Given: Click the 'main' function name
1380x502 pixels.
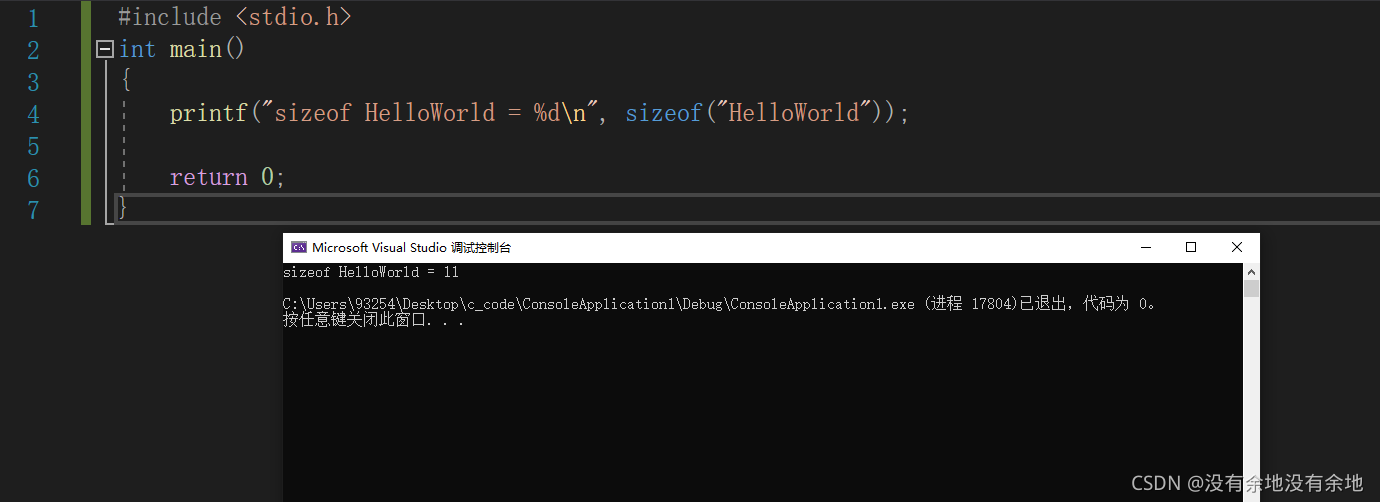Looking at the screenshot, I should (196, 49).
